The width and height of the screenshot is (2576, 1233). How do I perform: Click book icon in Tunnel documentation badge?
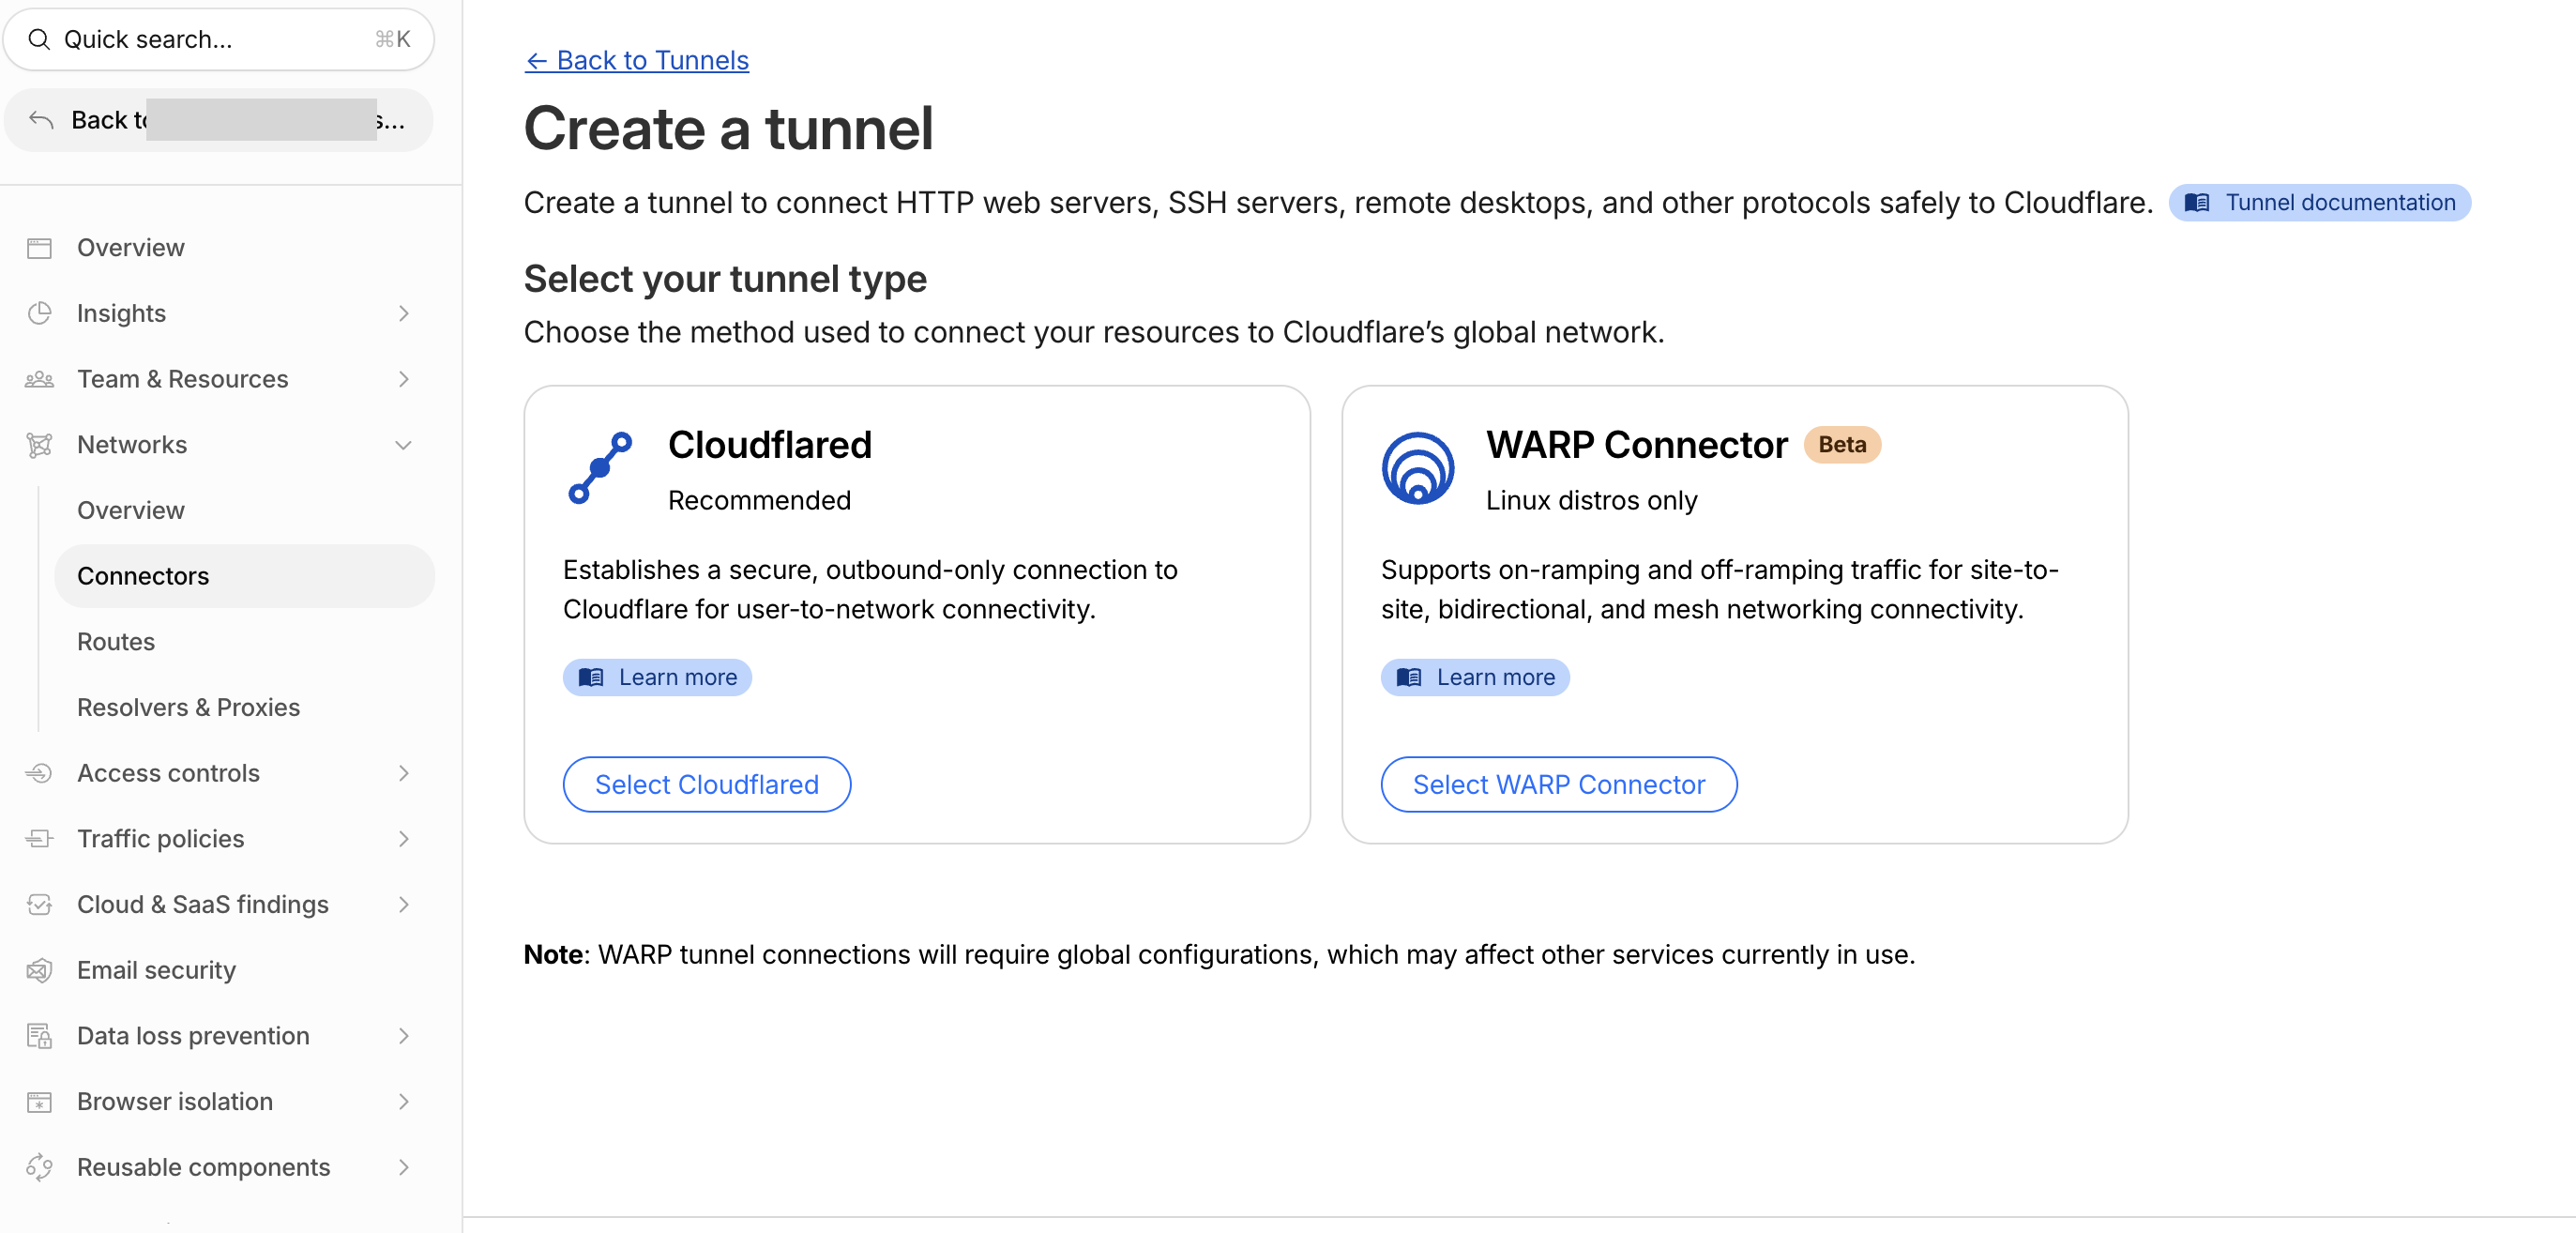pos(2197,203)
